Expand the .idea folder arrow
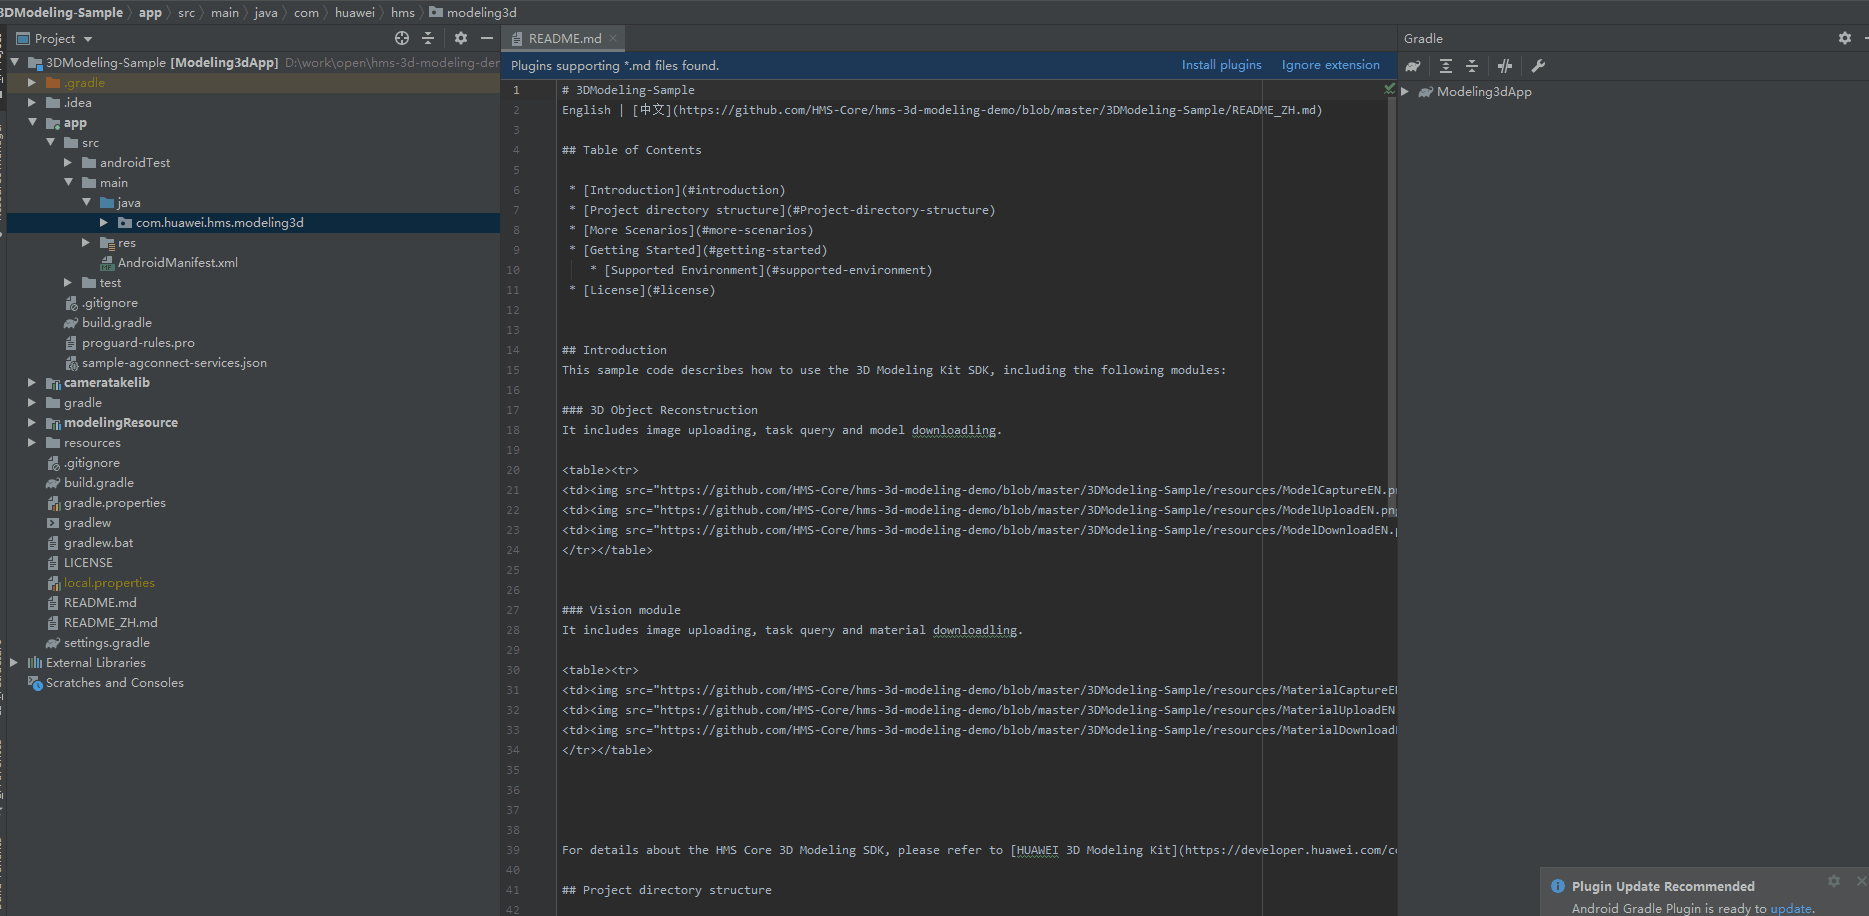Viewport: 1869px width, 916px height. click(x=32, y=103)
